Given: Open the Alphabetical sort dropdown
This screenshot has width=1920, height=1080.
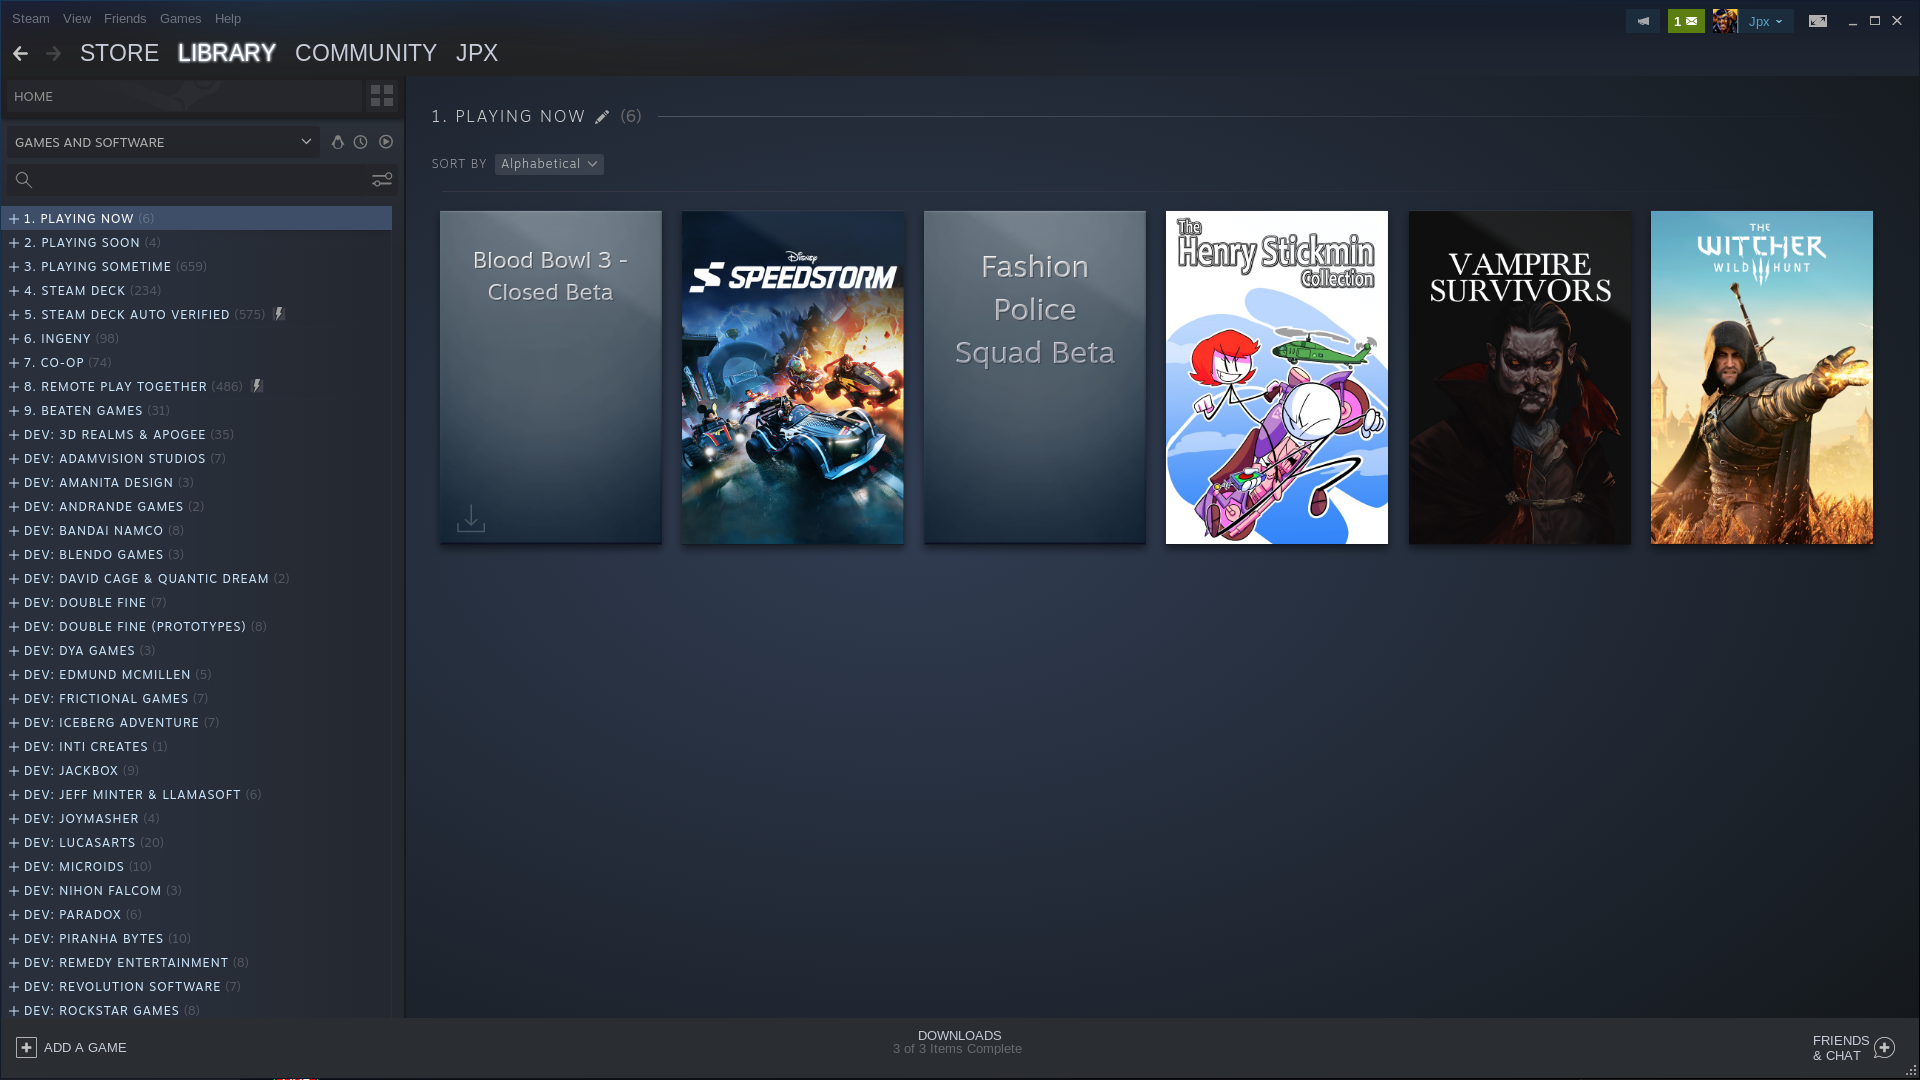Looking at the screenshot, I should pos(548,163).
